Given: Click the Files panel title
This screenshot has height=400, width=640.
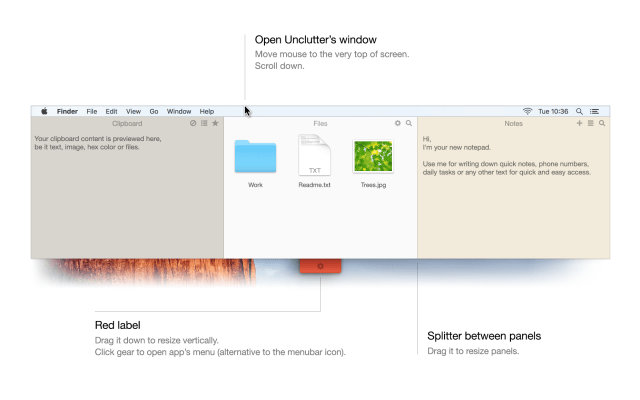Looking at the screenshot, I should (x=320, y=123).
